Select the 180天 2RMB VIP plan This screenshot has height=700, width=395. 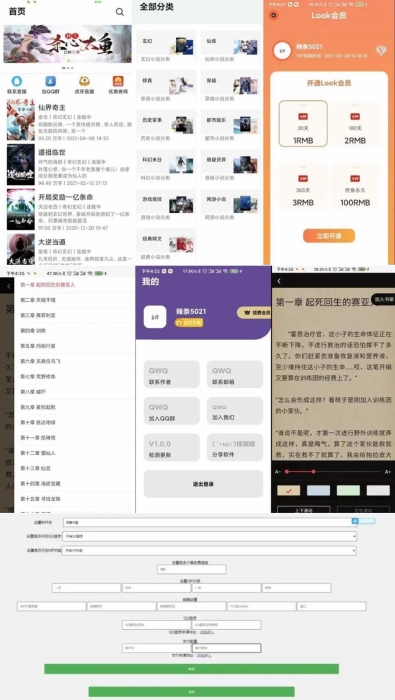[355, 124]
